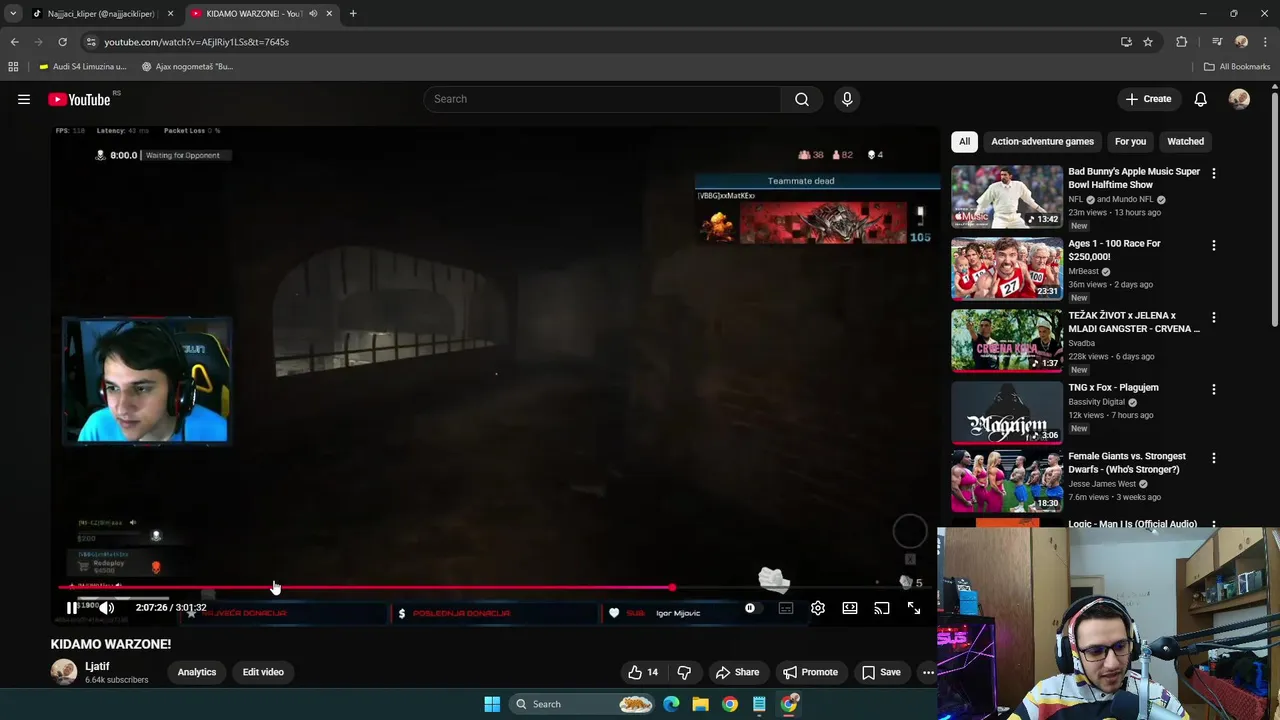Start voice search with microphone icon
This screenshot has height=720, width=1280.
click(x=847, y=99)
